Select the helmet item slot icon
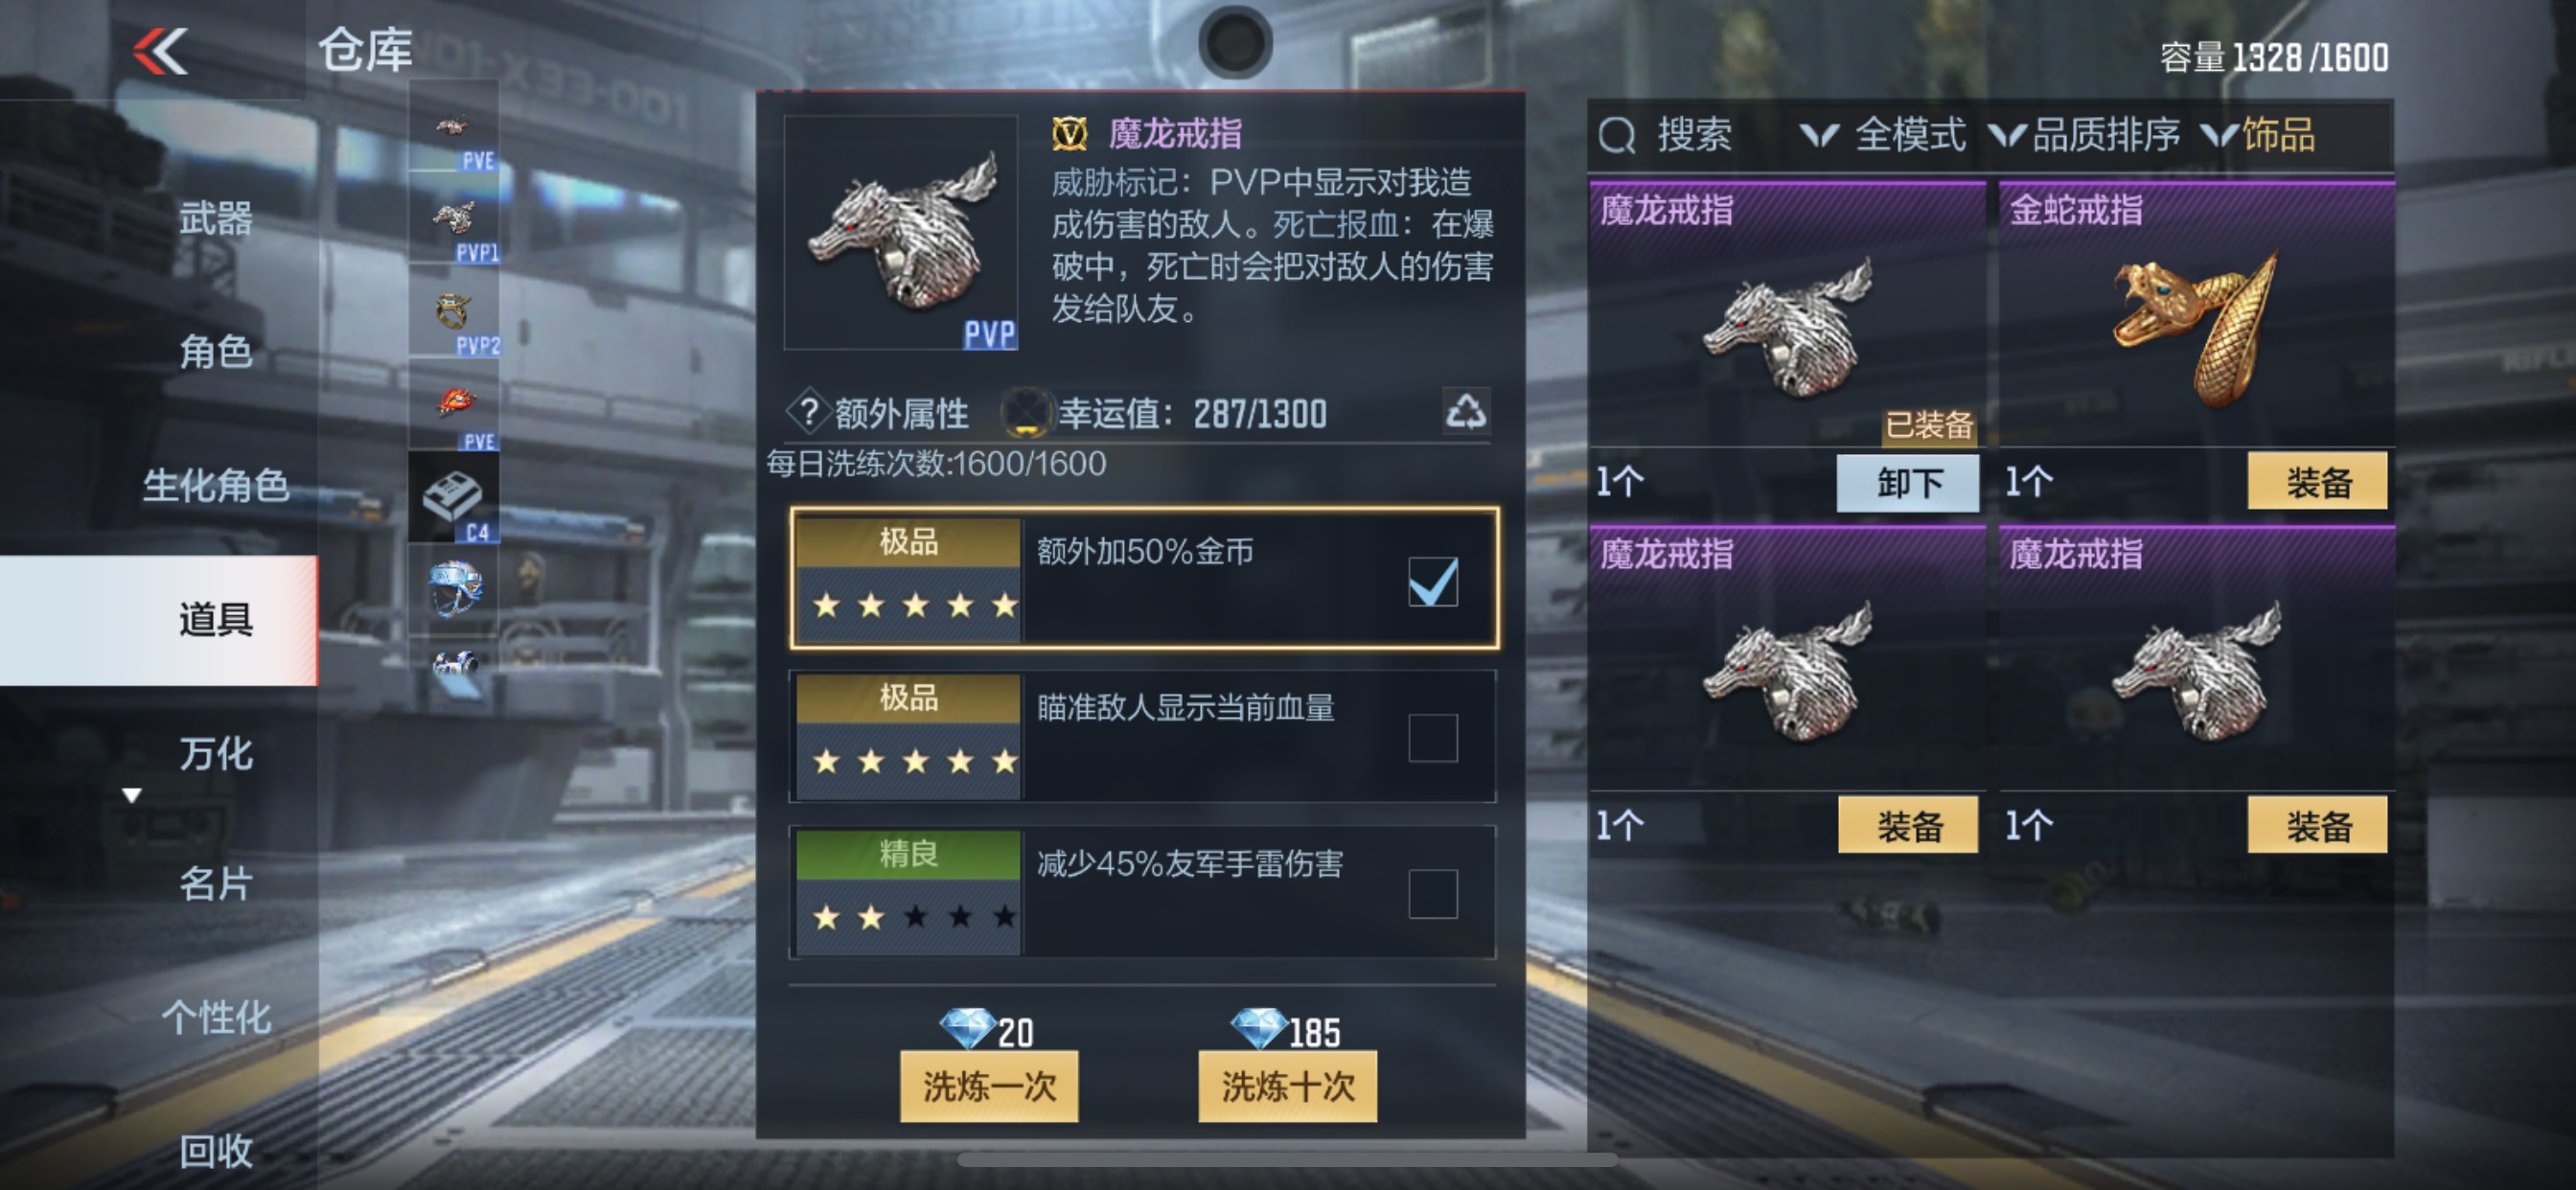The width and height of the screenshot is (2576, 1190). (454, 589)
